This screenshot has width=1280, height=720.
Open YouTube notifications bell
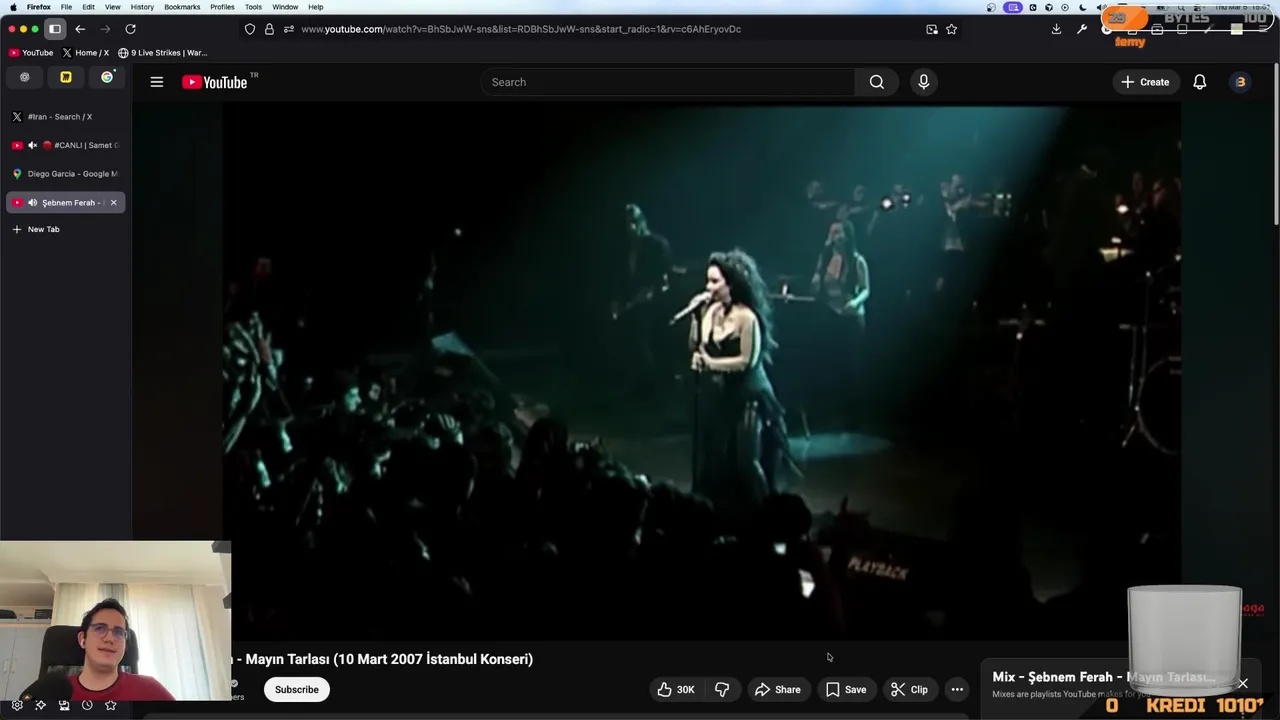1200,82
